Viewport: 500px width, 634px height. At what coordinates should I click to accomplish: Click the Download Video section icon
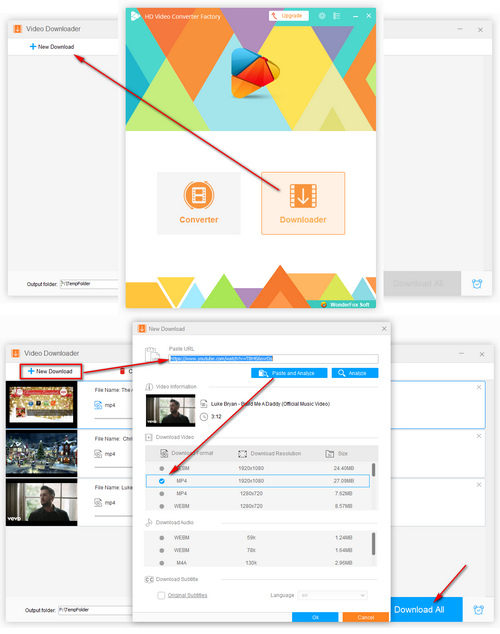149,437
